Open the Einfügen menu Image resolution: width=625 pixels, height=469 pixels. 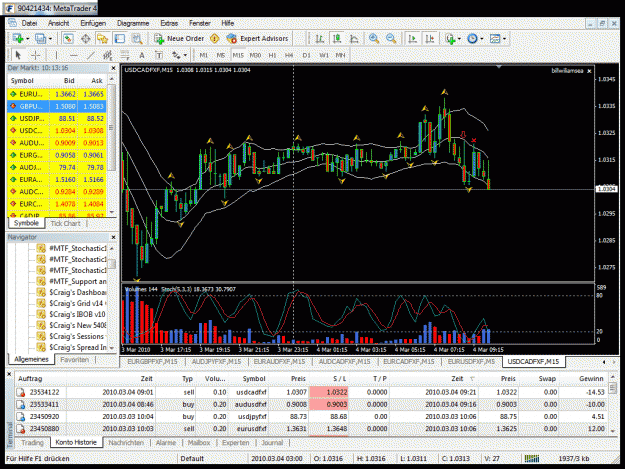93,23
